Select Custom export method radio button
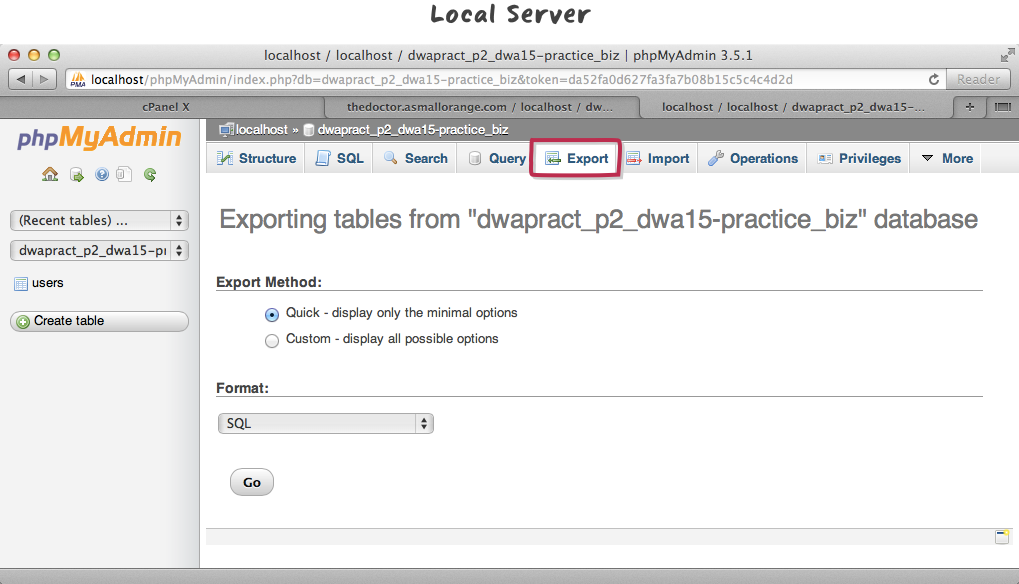This screenshot has height=584, width=1019. point(272,340)
